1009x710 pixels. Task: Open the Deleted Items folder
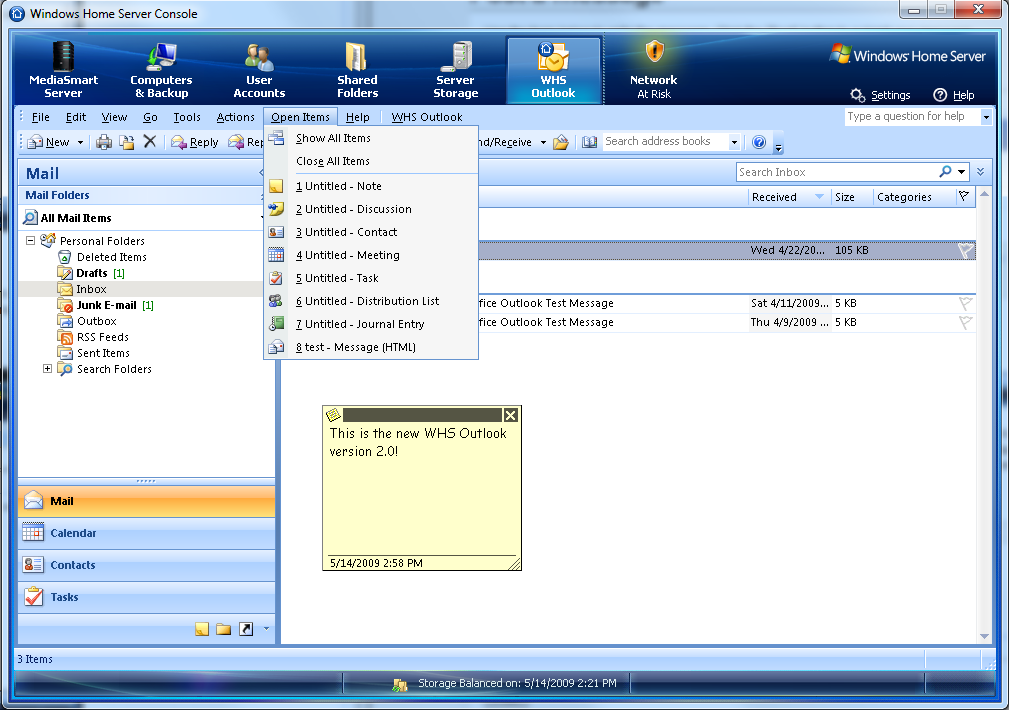[111, 257]
